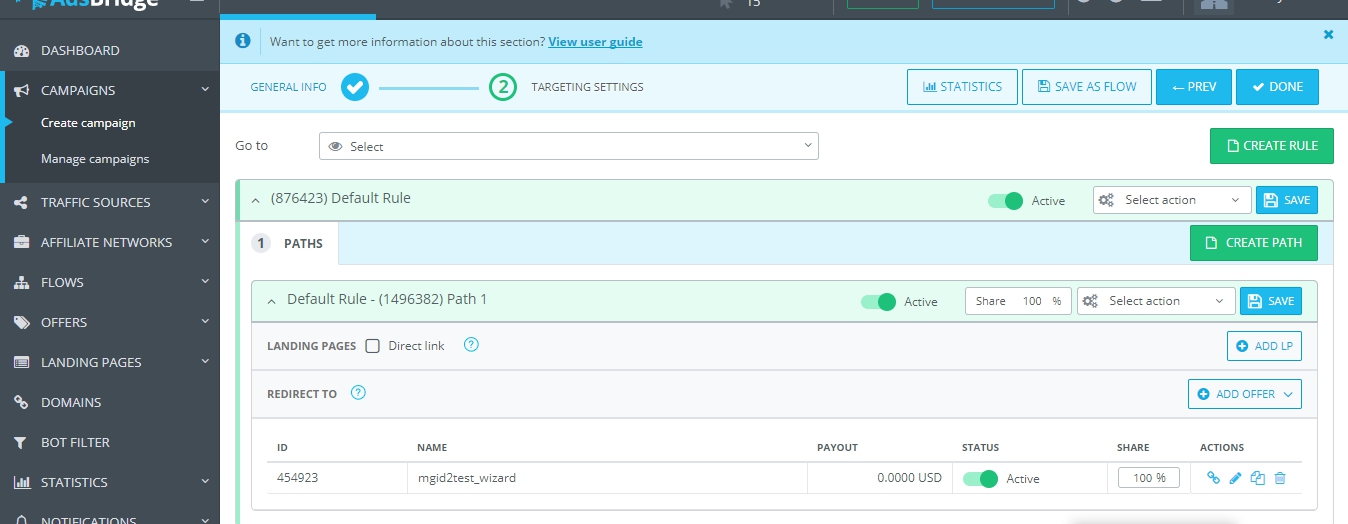Open Default Rule Select action dropdown
Screen dimensions: 1348x524
pyautogui.click(x=1171, y=200)
